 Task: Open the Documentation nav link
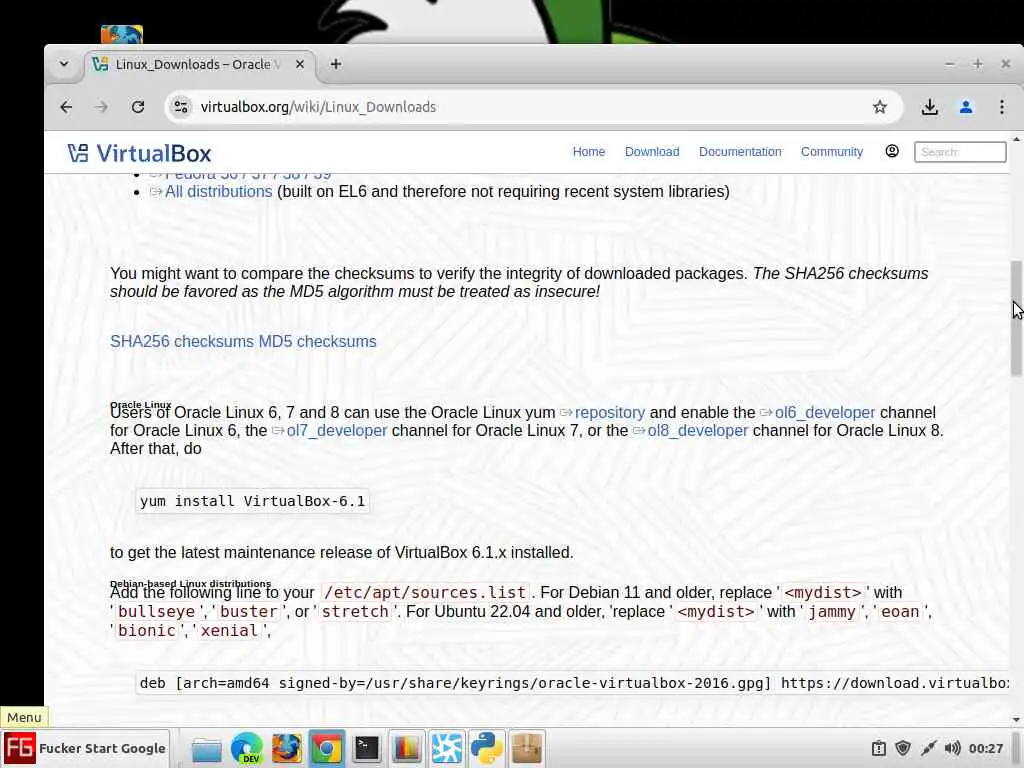coord(740,152)
